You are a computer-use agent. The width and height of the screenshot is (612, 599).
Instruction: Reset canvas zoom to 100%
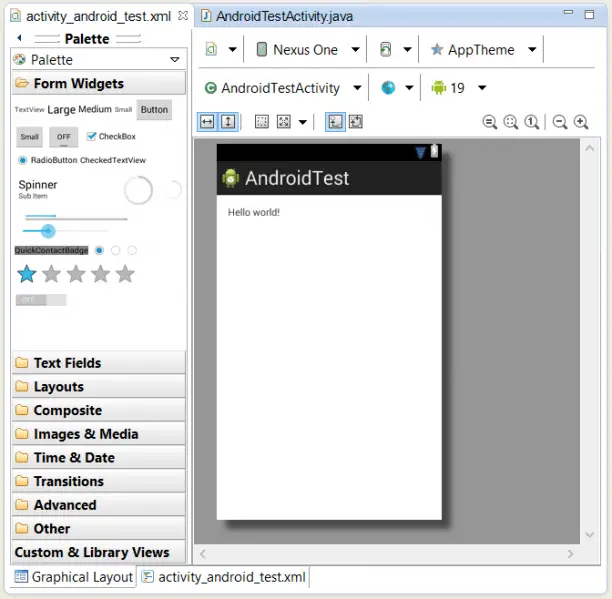(x=532, y=122)
